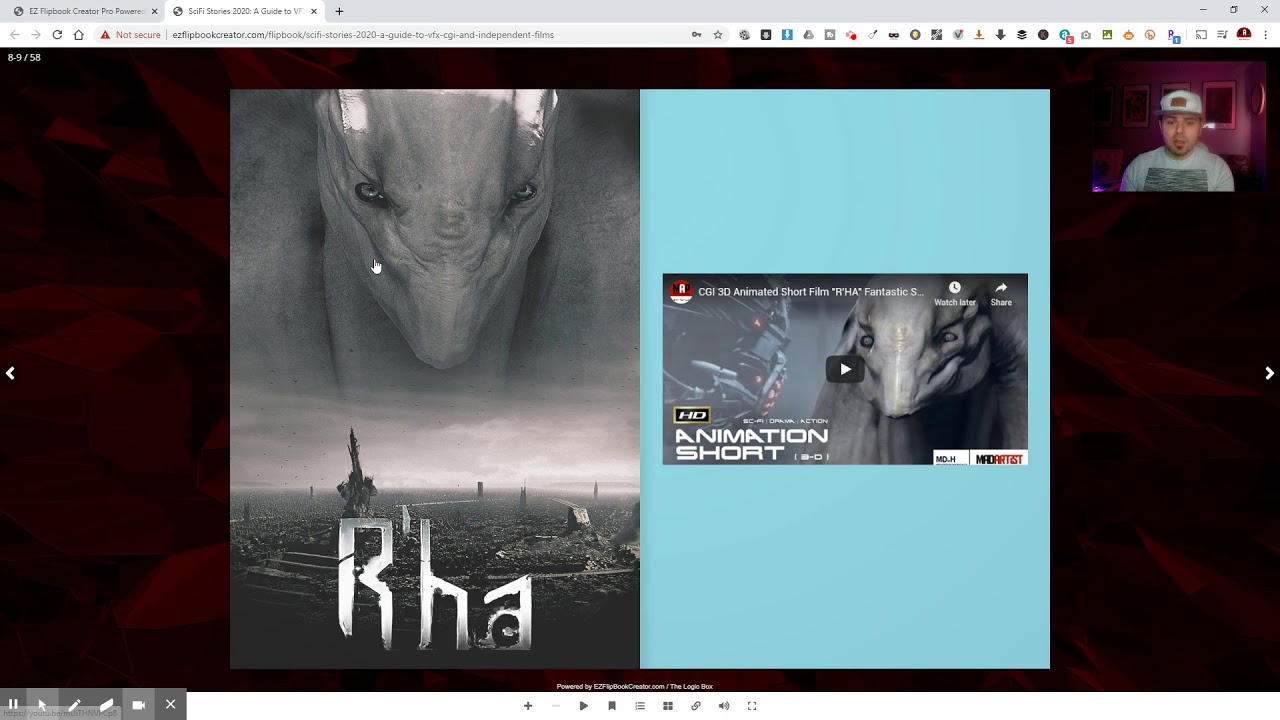The width and height of the screenshot is (1280, 720).
Task: Close the EZ Flipbook Creator Pro tab
Action: point(154,11)
